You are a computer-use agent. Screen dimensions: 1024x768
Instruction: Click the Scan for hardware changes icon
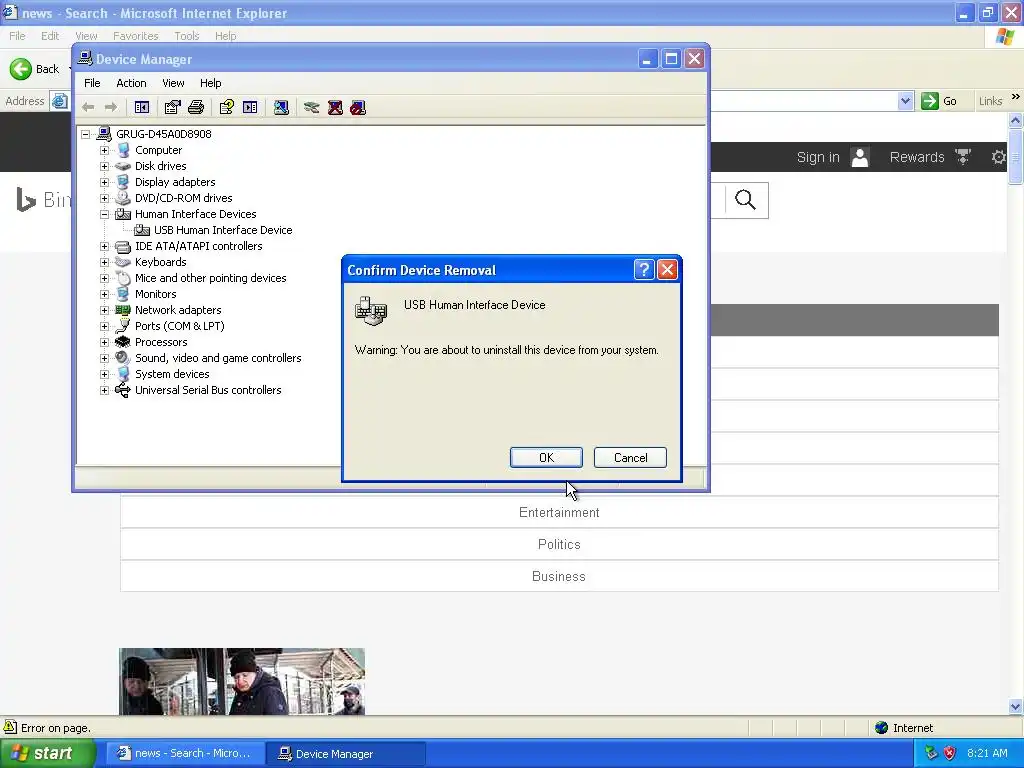tap(281, 107)
